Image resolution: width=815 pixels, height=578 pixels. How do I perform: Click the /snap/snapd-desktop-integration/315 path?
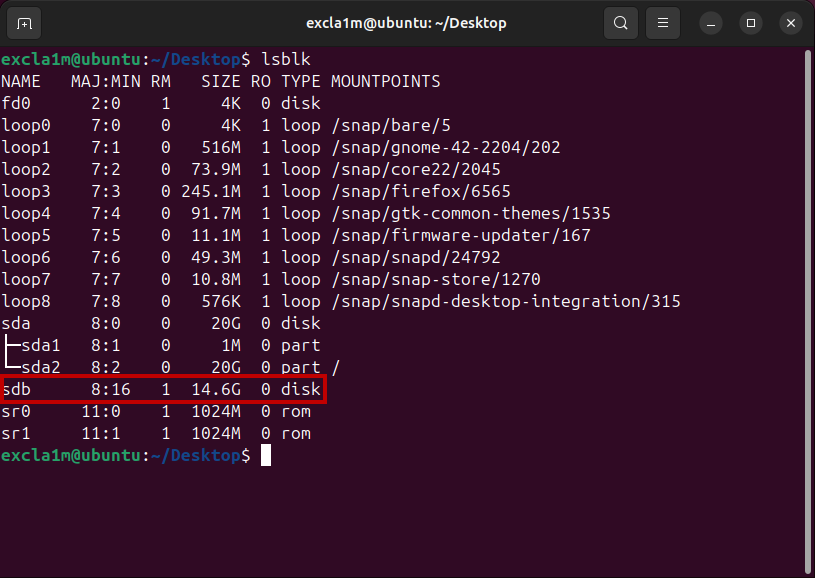click(x=506, y=301)
